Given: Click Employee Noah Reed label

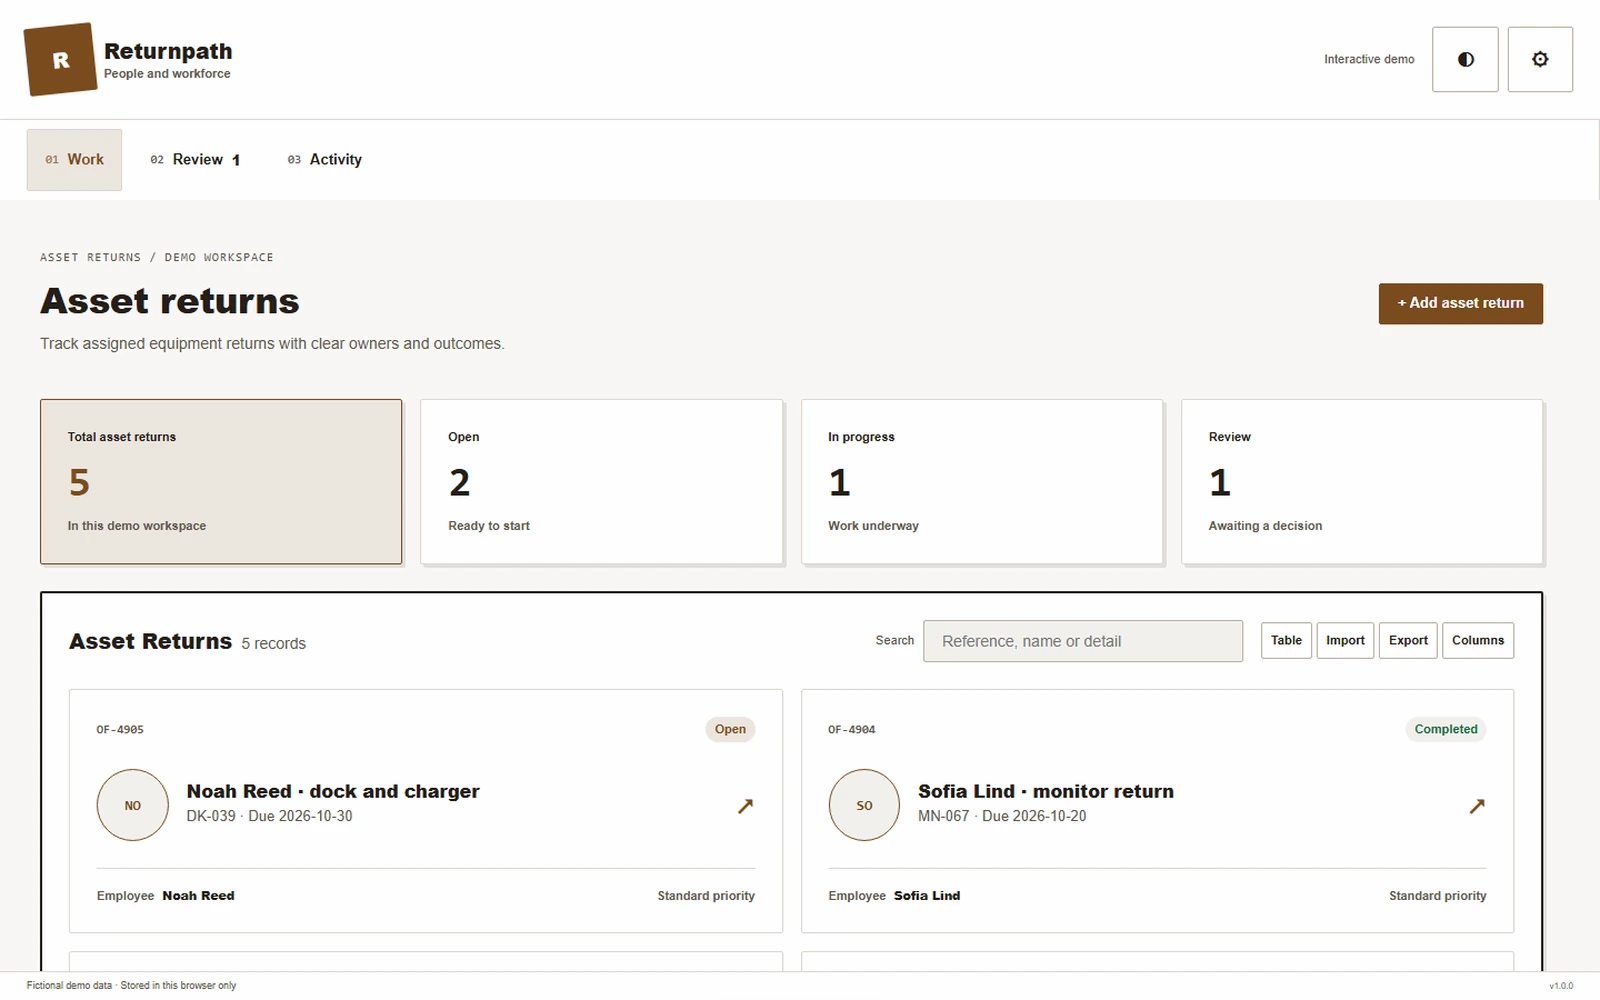Looking at the screenshot, I should pos(166,896).
